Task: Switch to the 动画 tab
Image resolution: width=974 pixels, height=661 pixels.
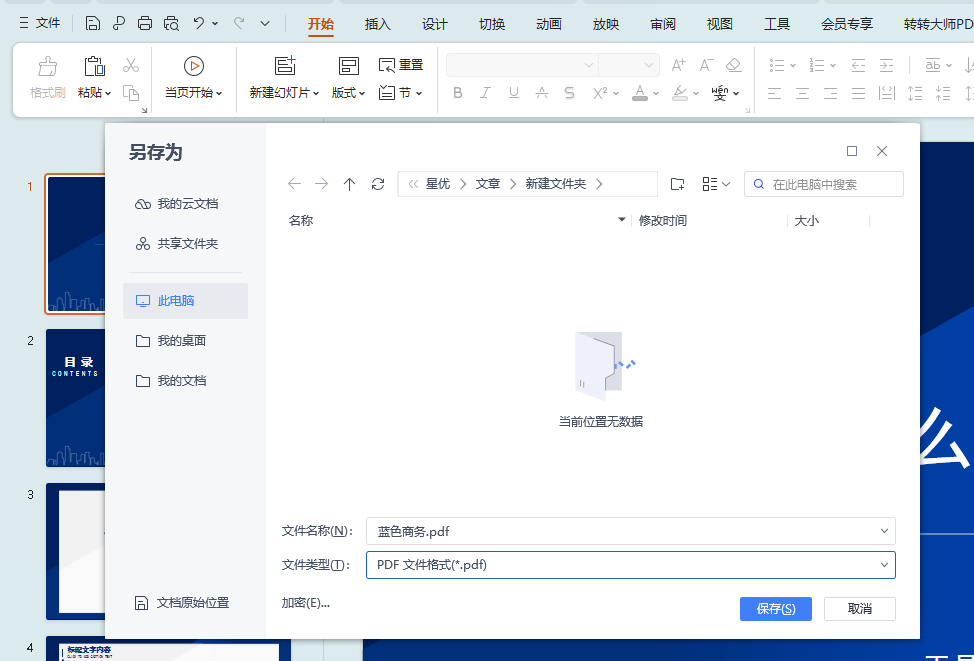Action: [x=549, y=24]
